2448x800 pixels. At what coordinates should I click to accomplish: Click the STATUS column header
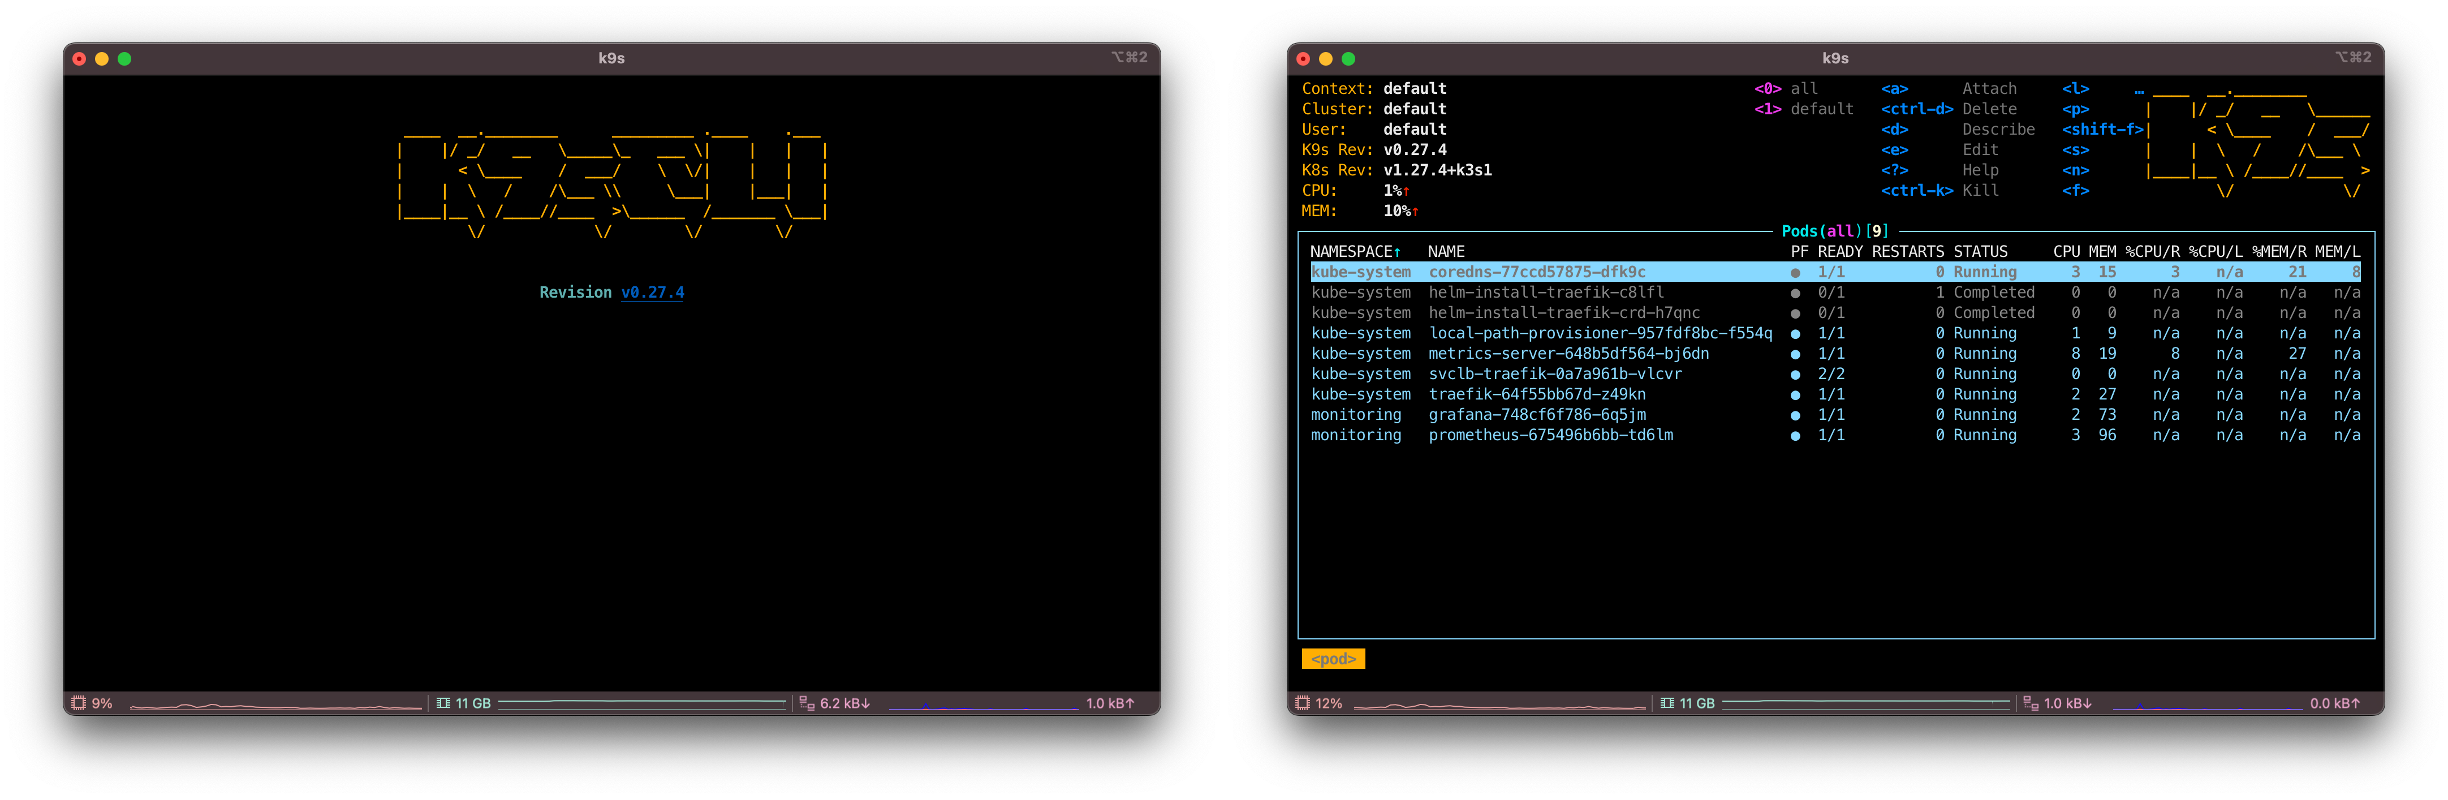1981,252
